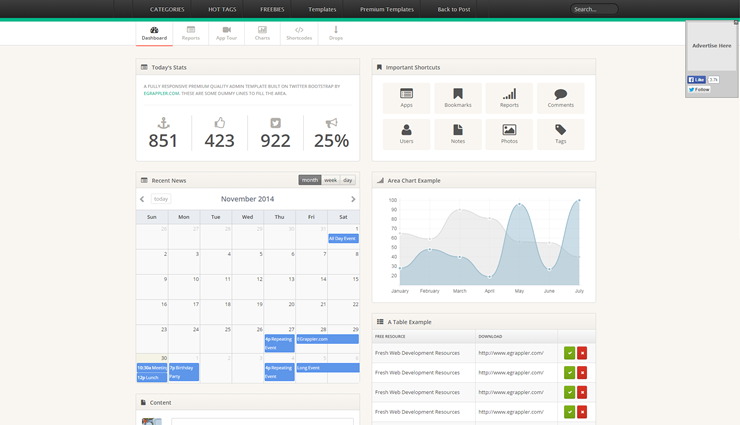Screen dimensions: 740x425
Task: Click the Twitter Follow button
Action: [699, 90]
